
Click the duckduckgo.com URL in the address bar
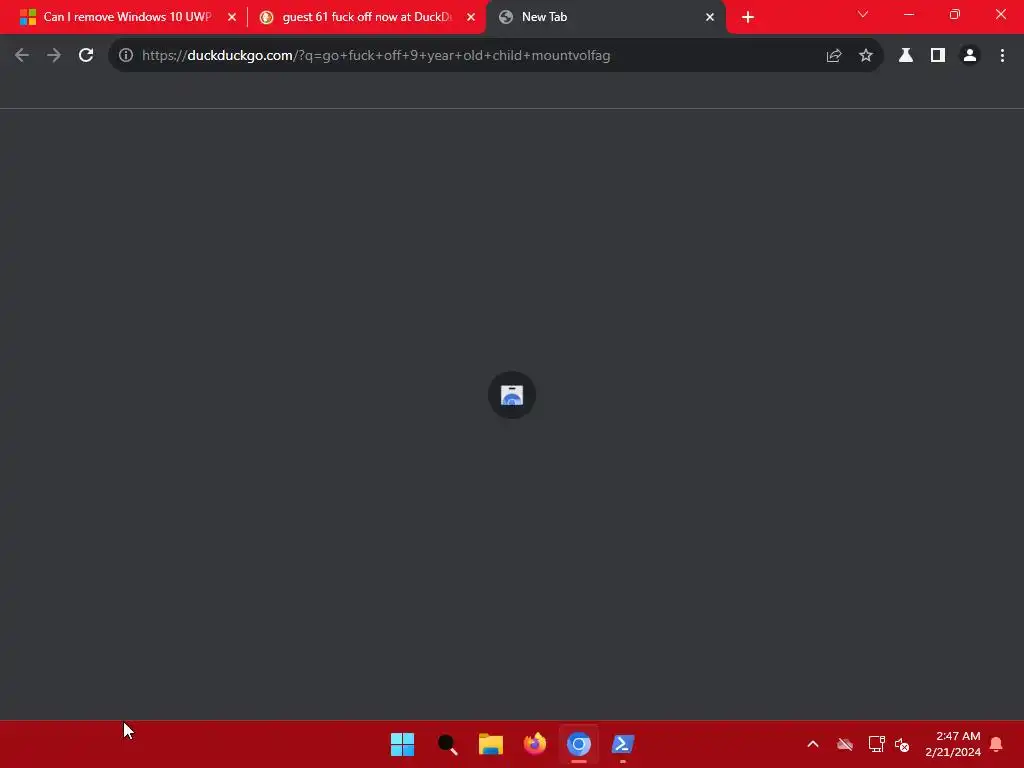pos(376,56)
